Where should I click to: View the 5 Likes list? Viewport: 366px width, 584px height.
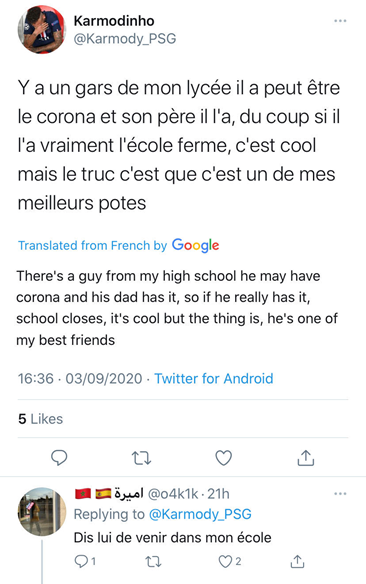(x=41, y=419)
